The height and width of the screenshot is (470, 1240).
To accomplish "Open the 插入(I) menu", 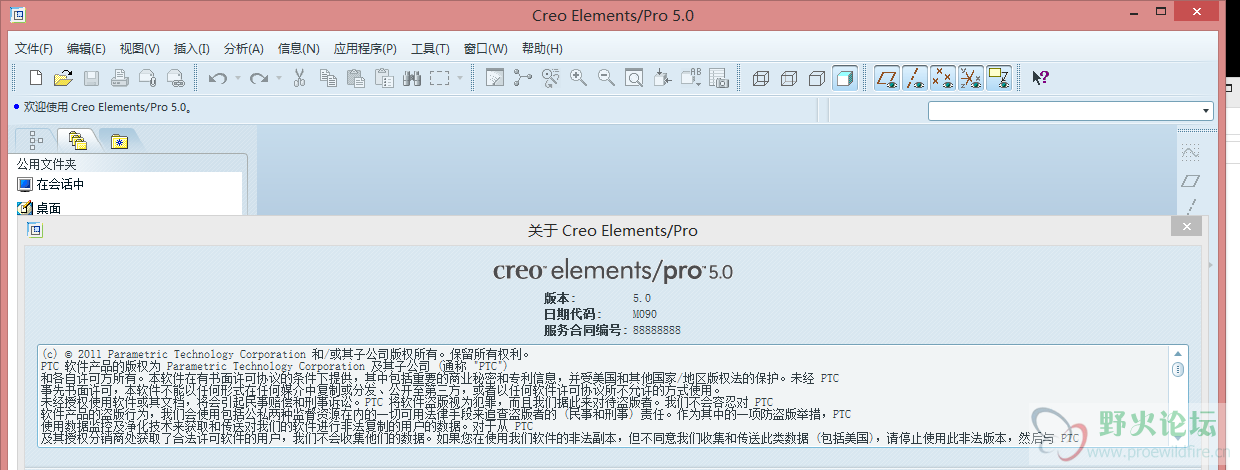I will [191, 48].
